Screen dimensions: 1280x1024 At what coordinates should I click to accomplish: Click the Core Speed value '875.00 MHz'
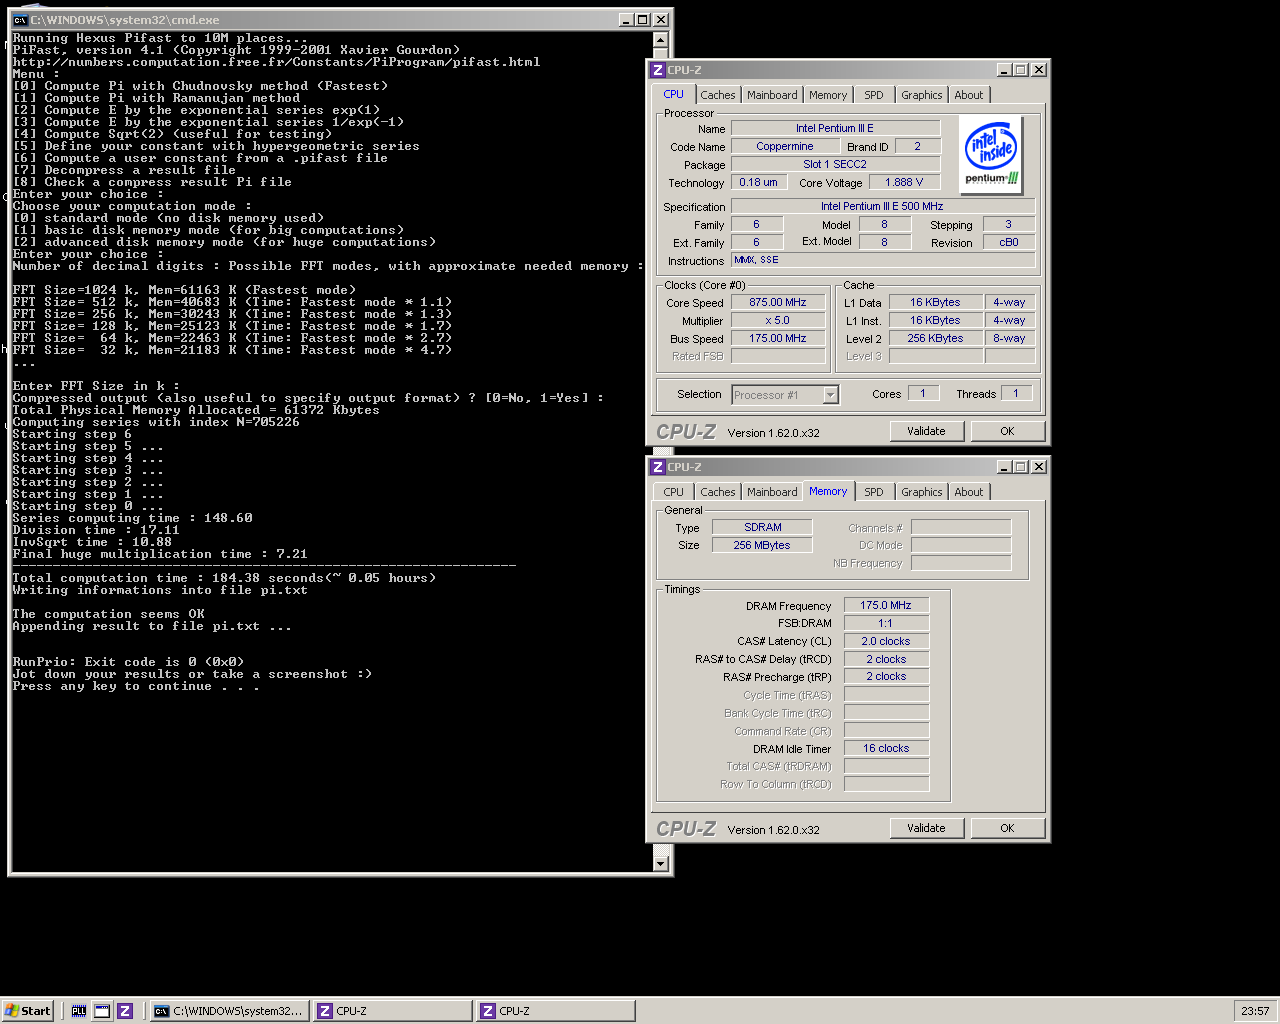click(778, 302)
